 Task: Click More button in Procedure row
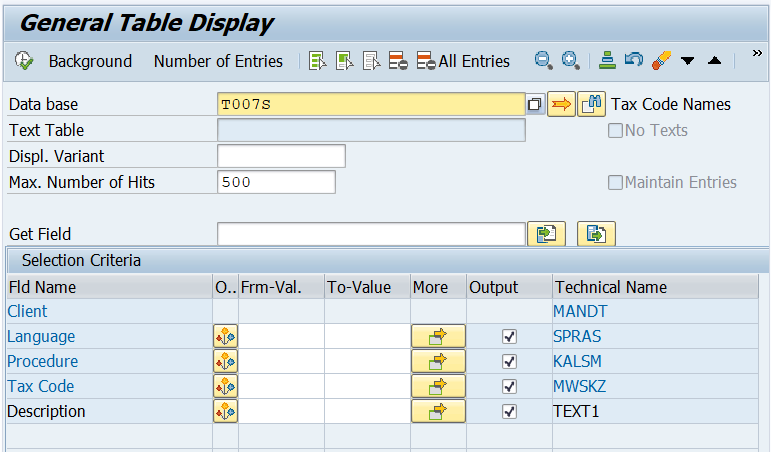pyautogui.click(x=438, y=362)
